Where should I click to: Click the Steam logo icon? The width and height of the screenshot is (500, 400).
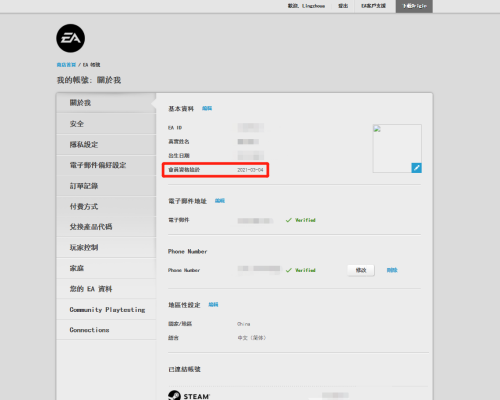[x=174, y=396]
